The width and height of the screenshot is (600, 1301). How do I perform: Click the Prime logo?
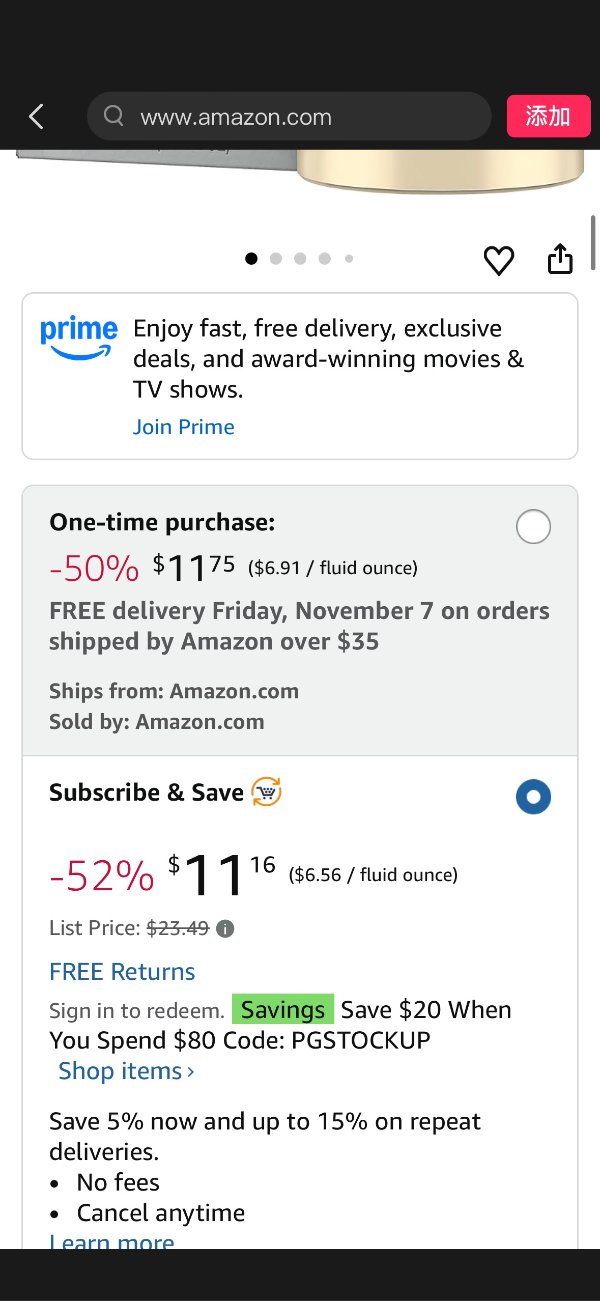78,338
